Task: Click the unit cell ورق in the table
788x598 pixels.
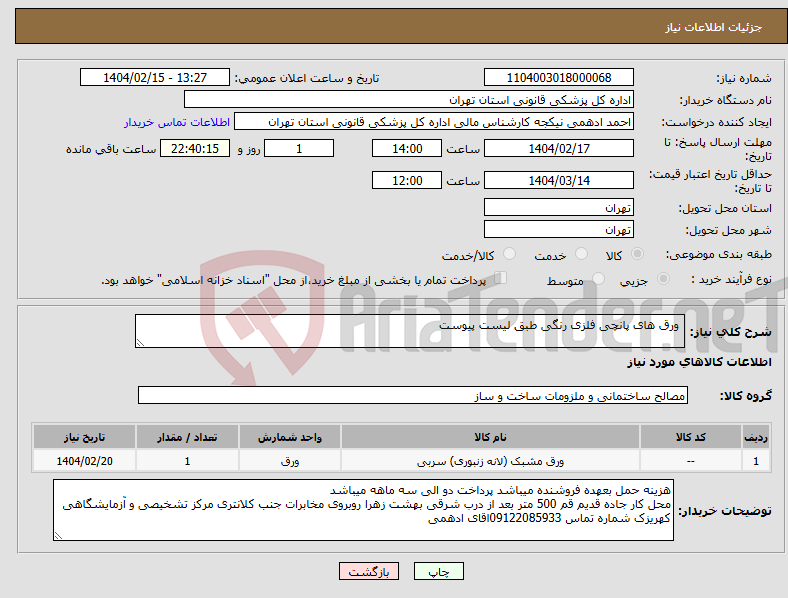Action: tap(290, 461)
